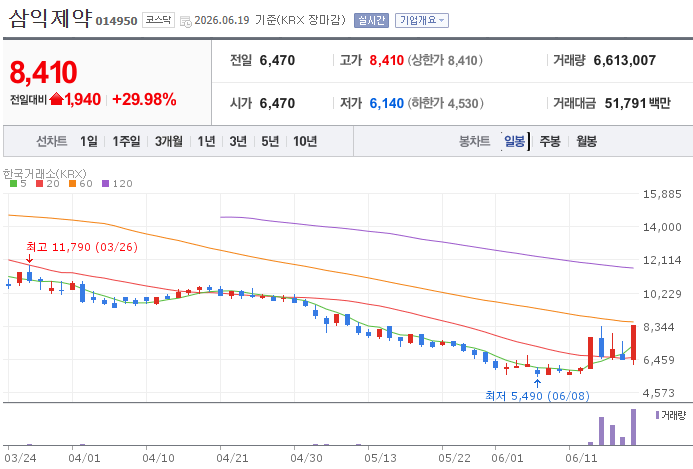Click the 06/11 date axis label
The height and width of the screenshot is (469, 693).
581,458
